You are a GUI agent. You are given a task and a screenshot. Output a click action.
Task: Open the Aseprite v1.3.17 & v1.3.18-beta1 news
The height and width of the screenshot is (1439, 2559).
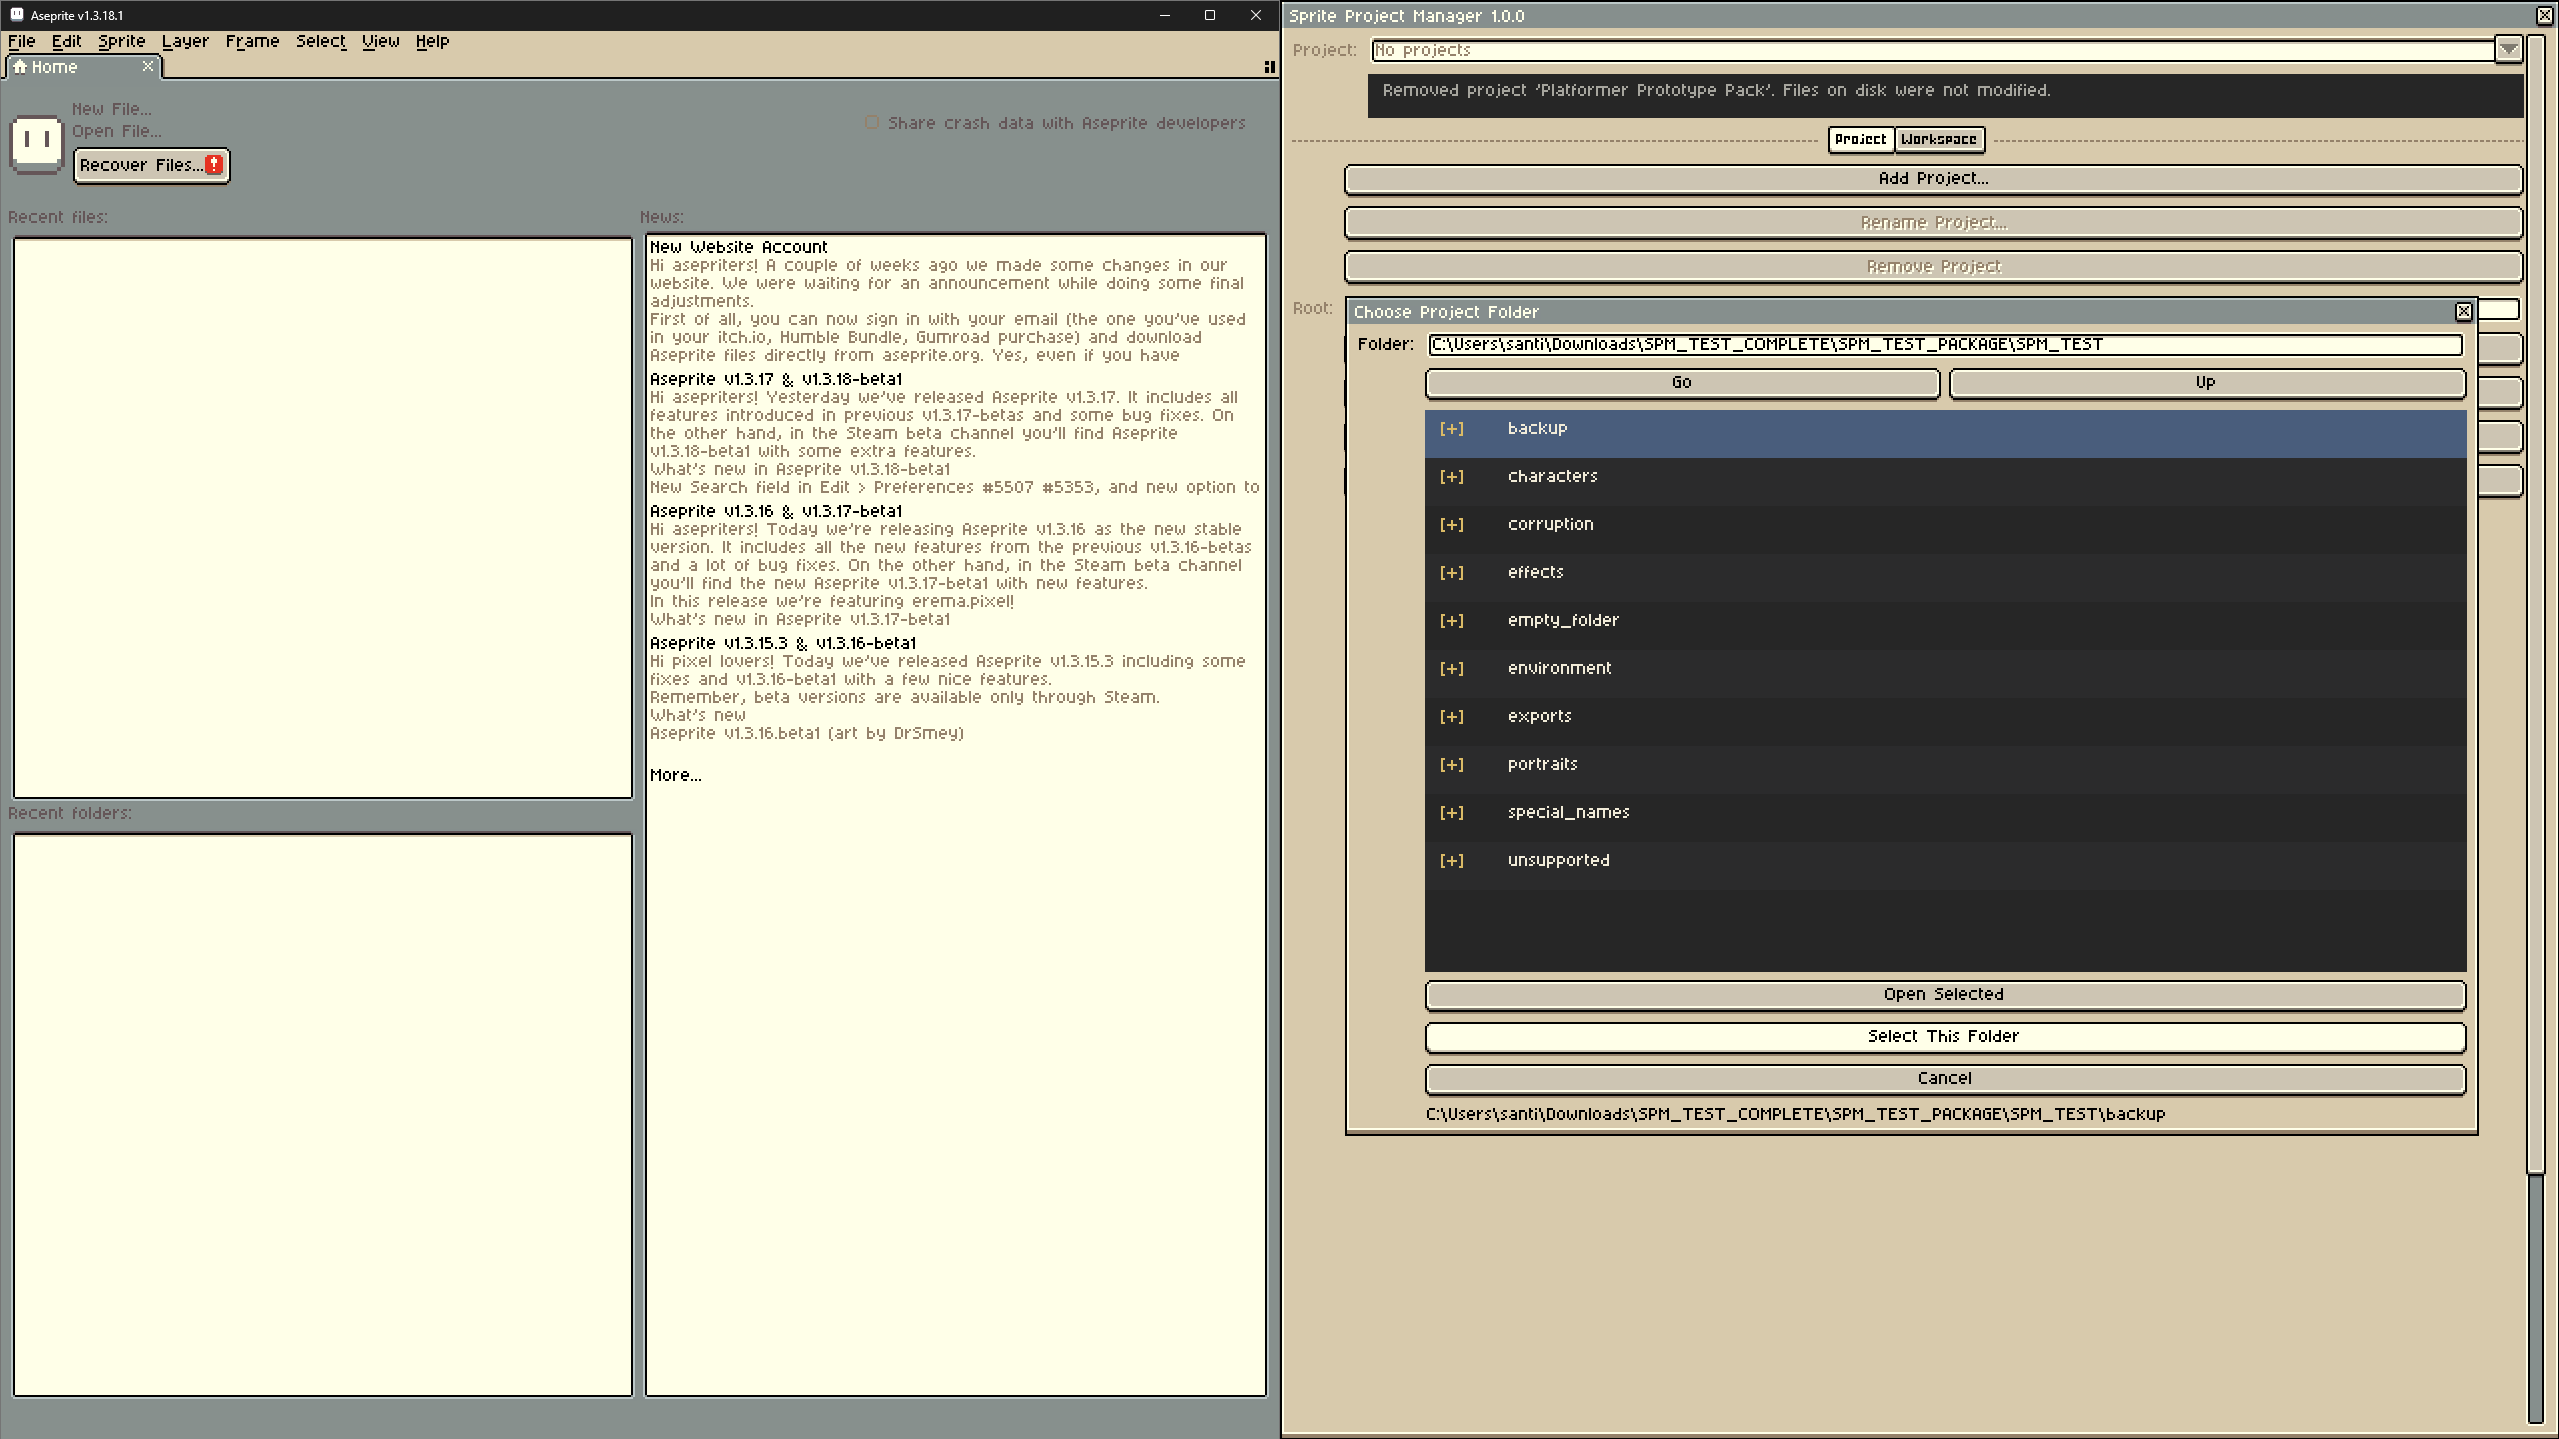coord(776,379)
